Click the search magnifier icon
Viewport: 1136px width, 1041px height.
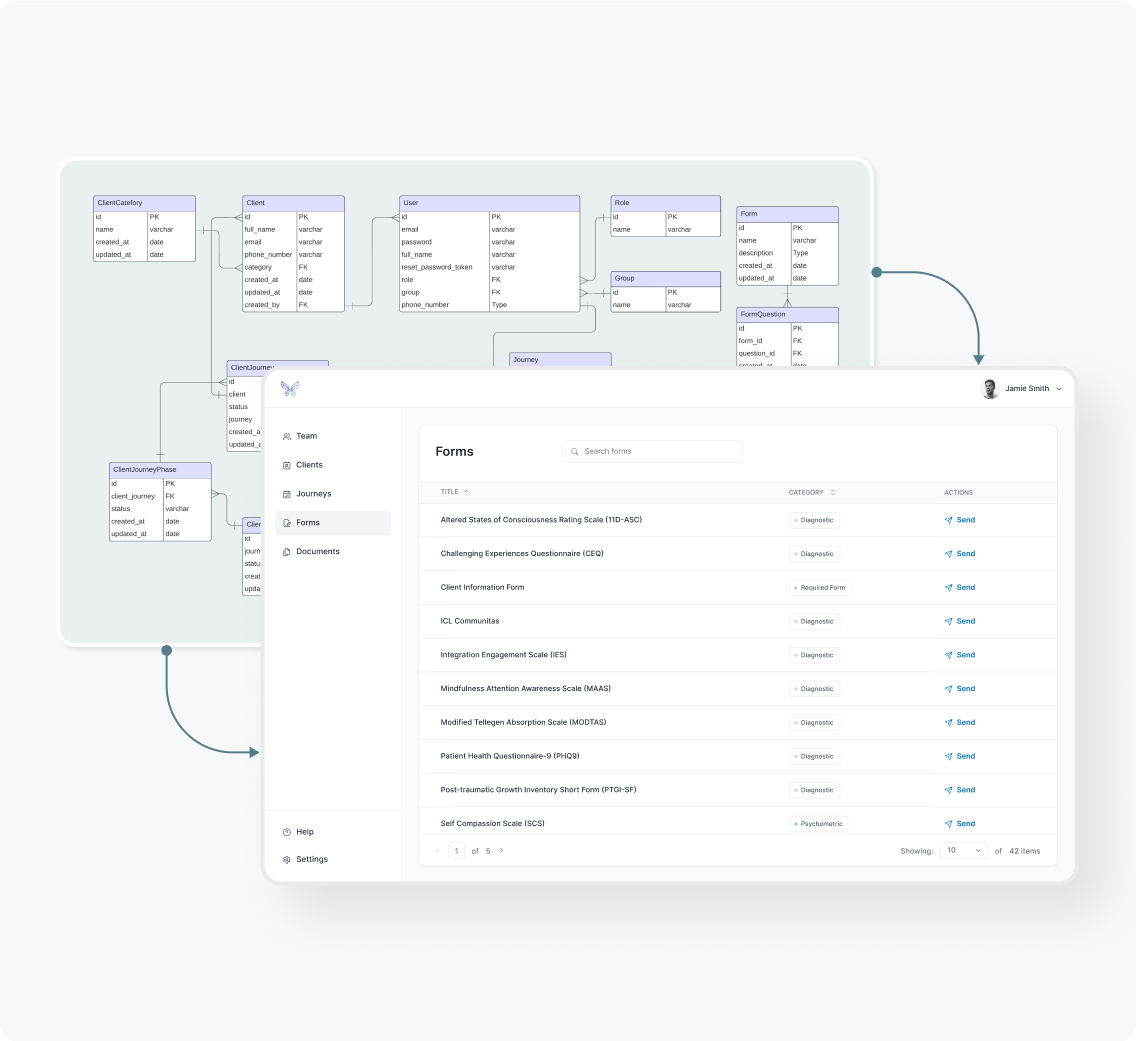click(575, 452)
